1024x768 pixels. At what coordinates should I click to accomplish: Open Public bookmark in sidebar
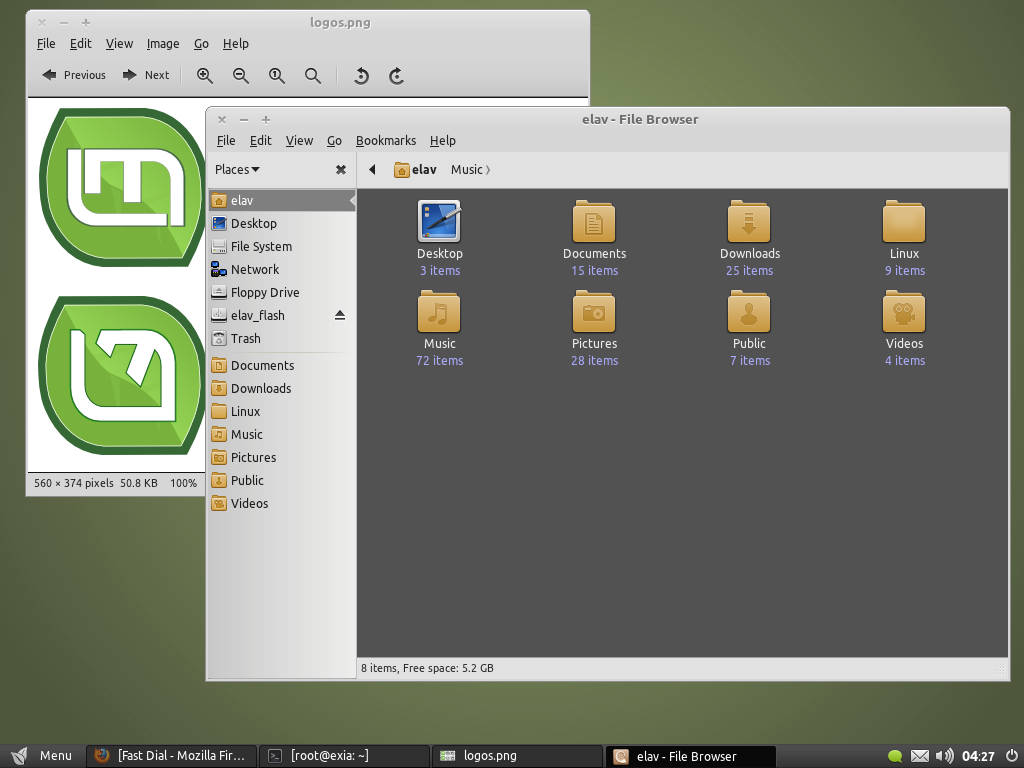(282, 481)
